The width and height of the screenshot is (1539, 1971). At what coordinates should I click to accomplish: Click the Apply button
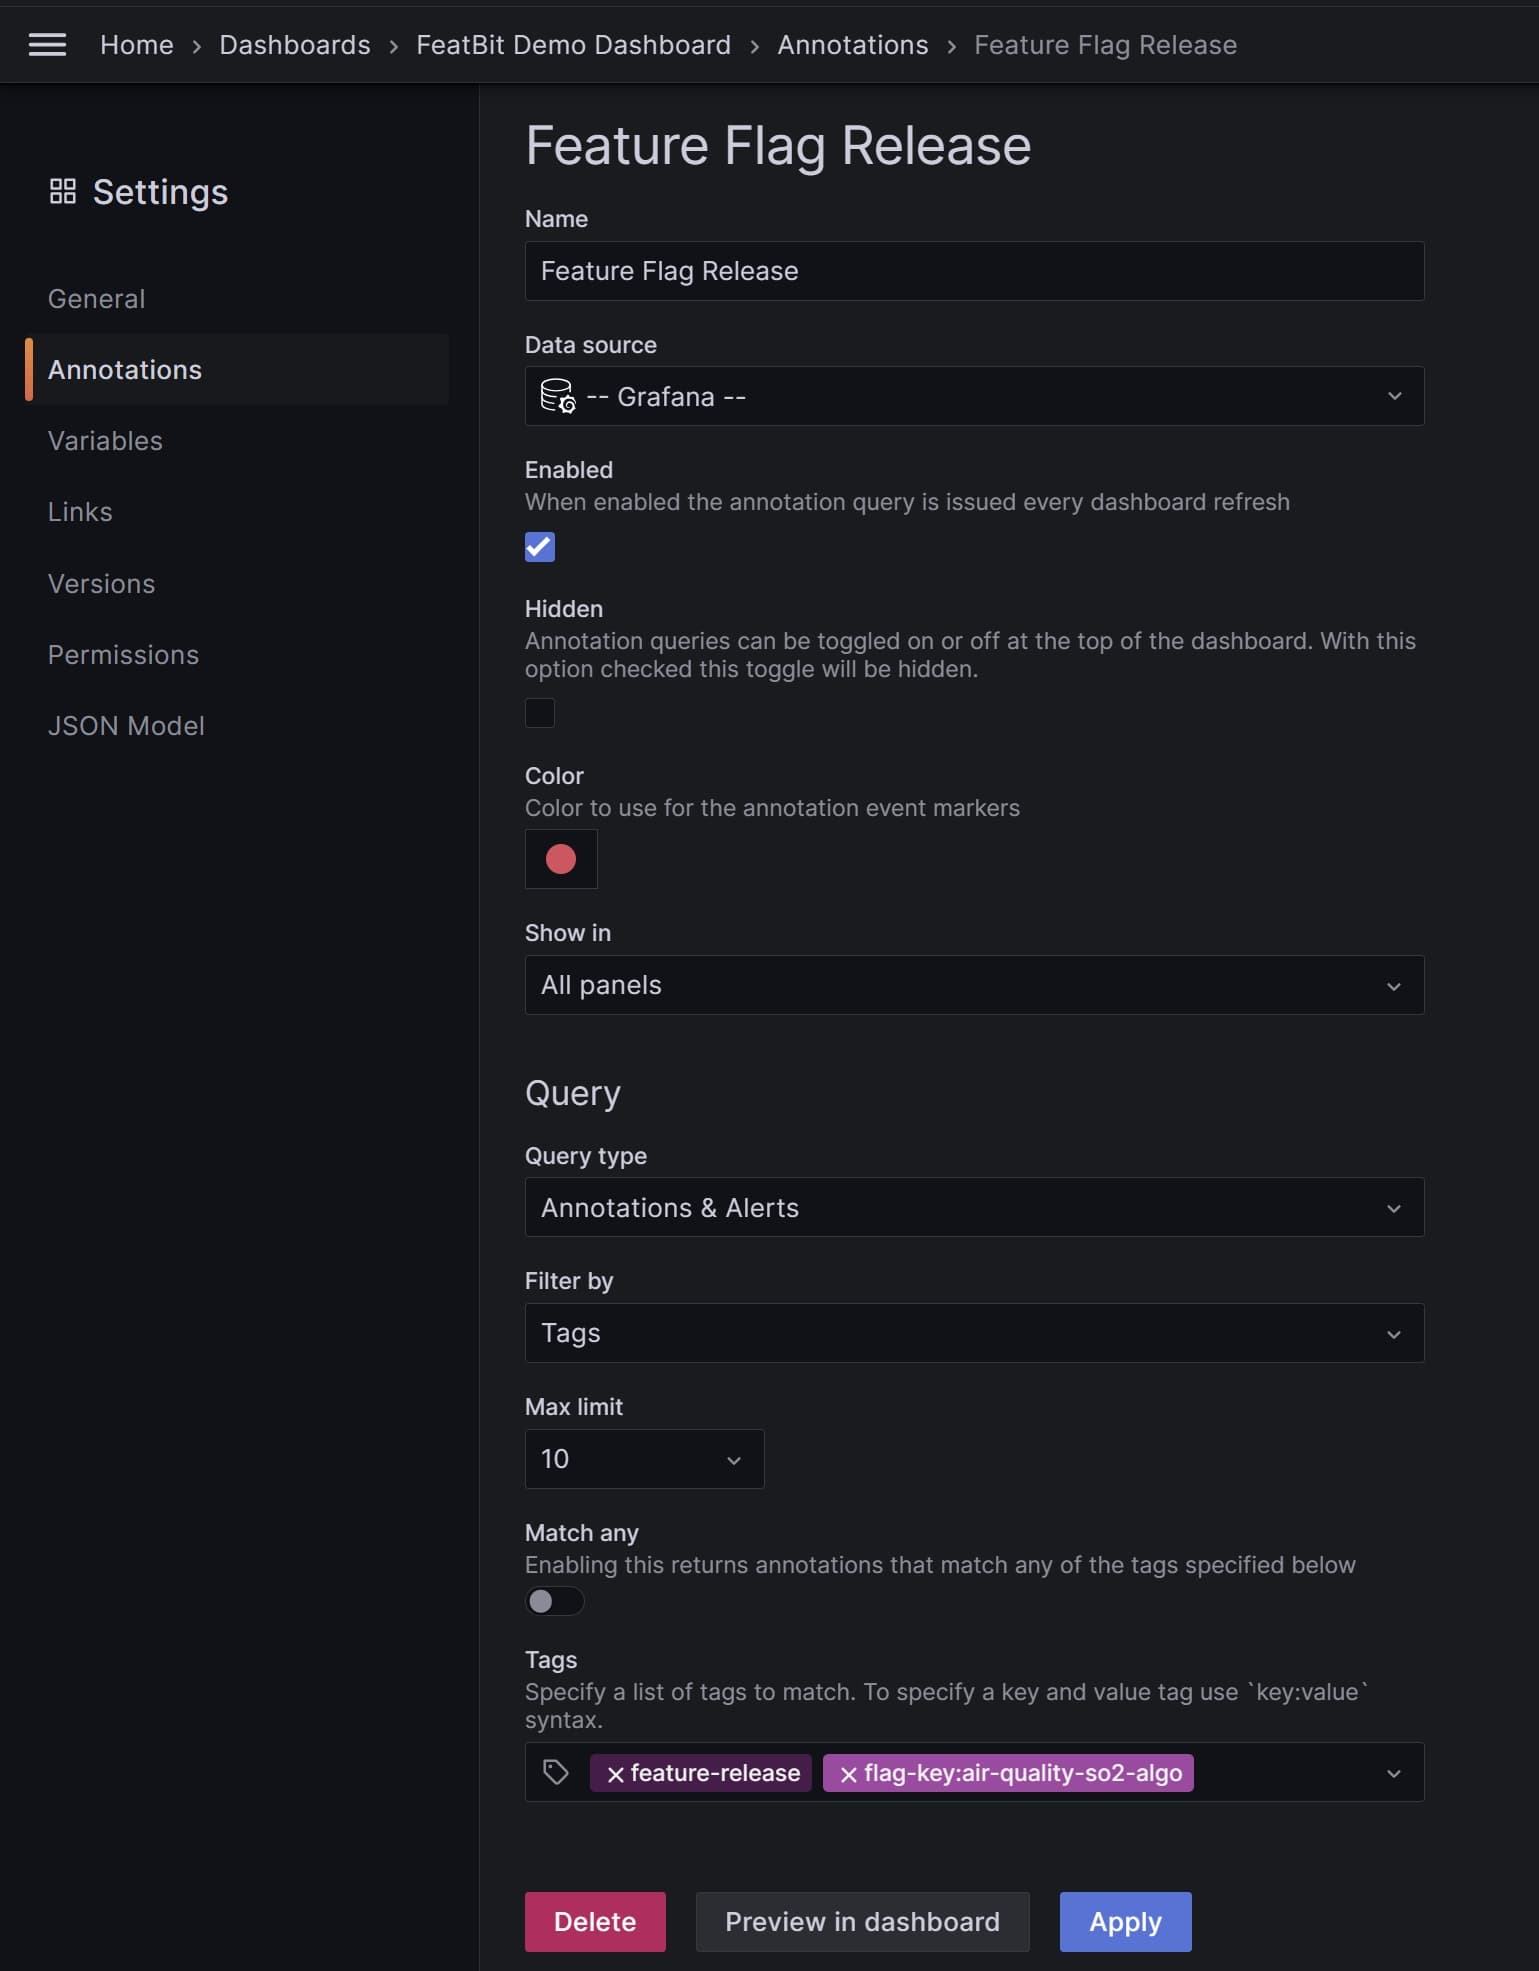click(x=1125, y=1921)
